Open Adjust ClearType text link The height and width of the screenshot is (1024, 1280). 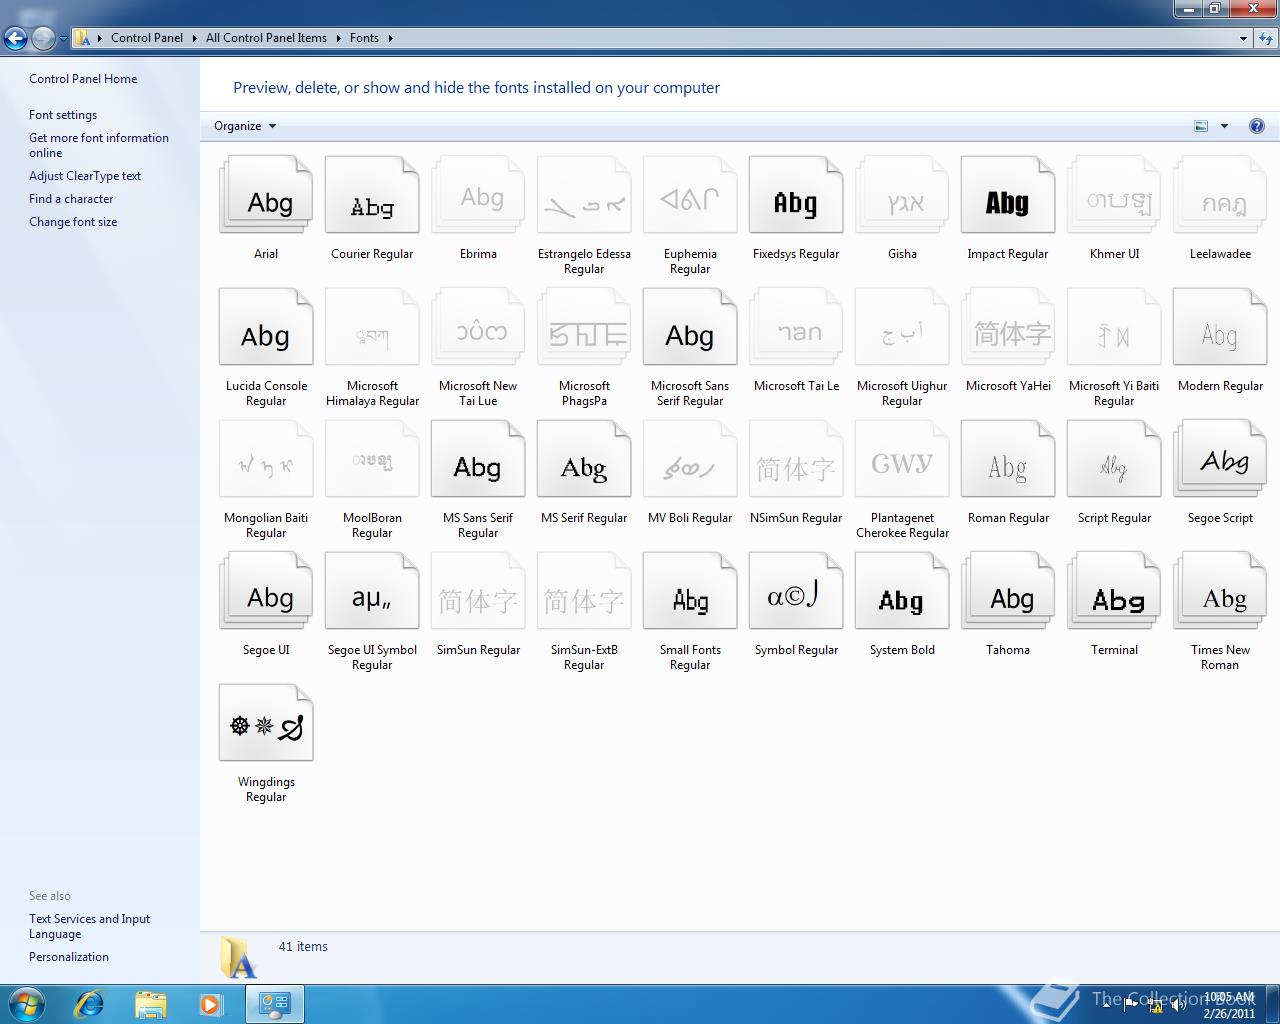pos(85,176)
